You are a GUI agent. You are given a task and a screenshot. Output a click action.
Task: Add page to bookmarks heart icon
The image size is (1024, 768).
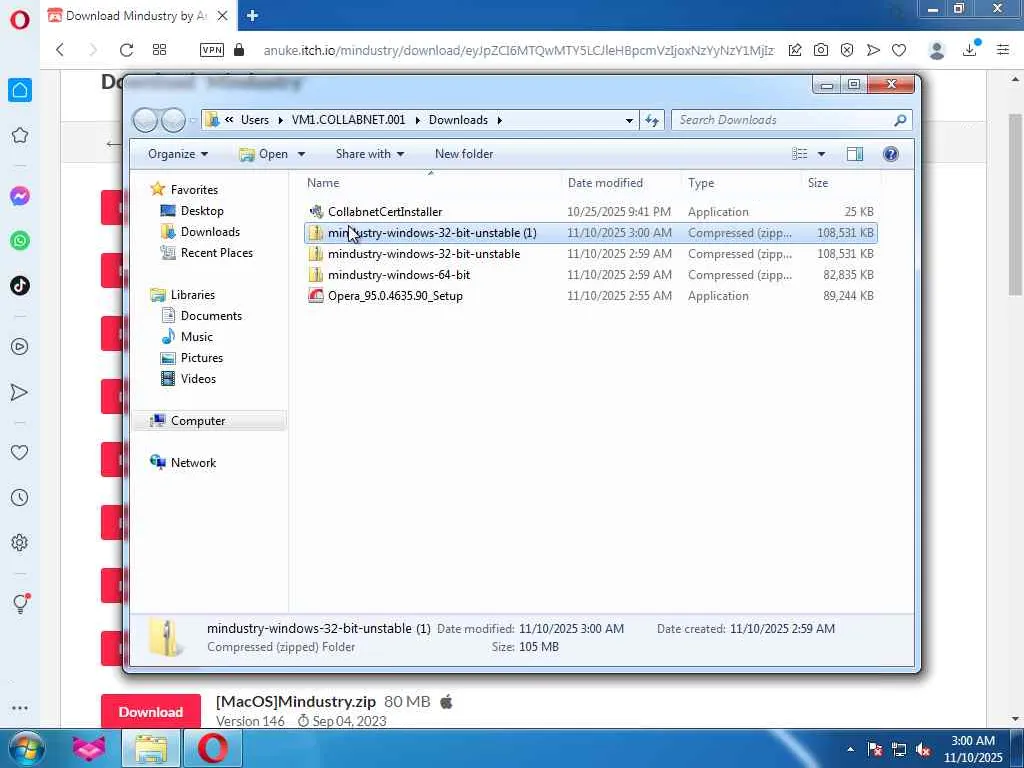click(x=899, y=50)
